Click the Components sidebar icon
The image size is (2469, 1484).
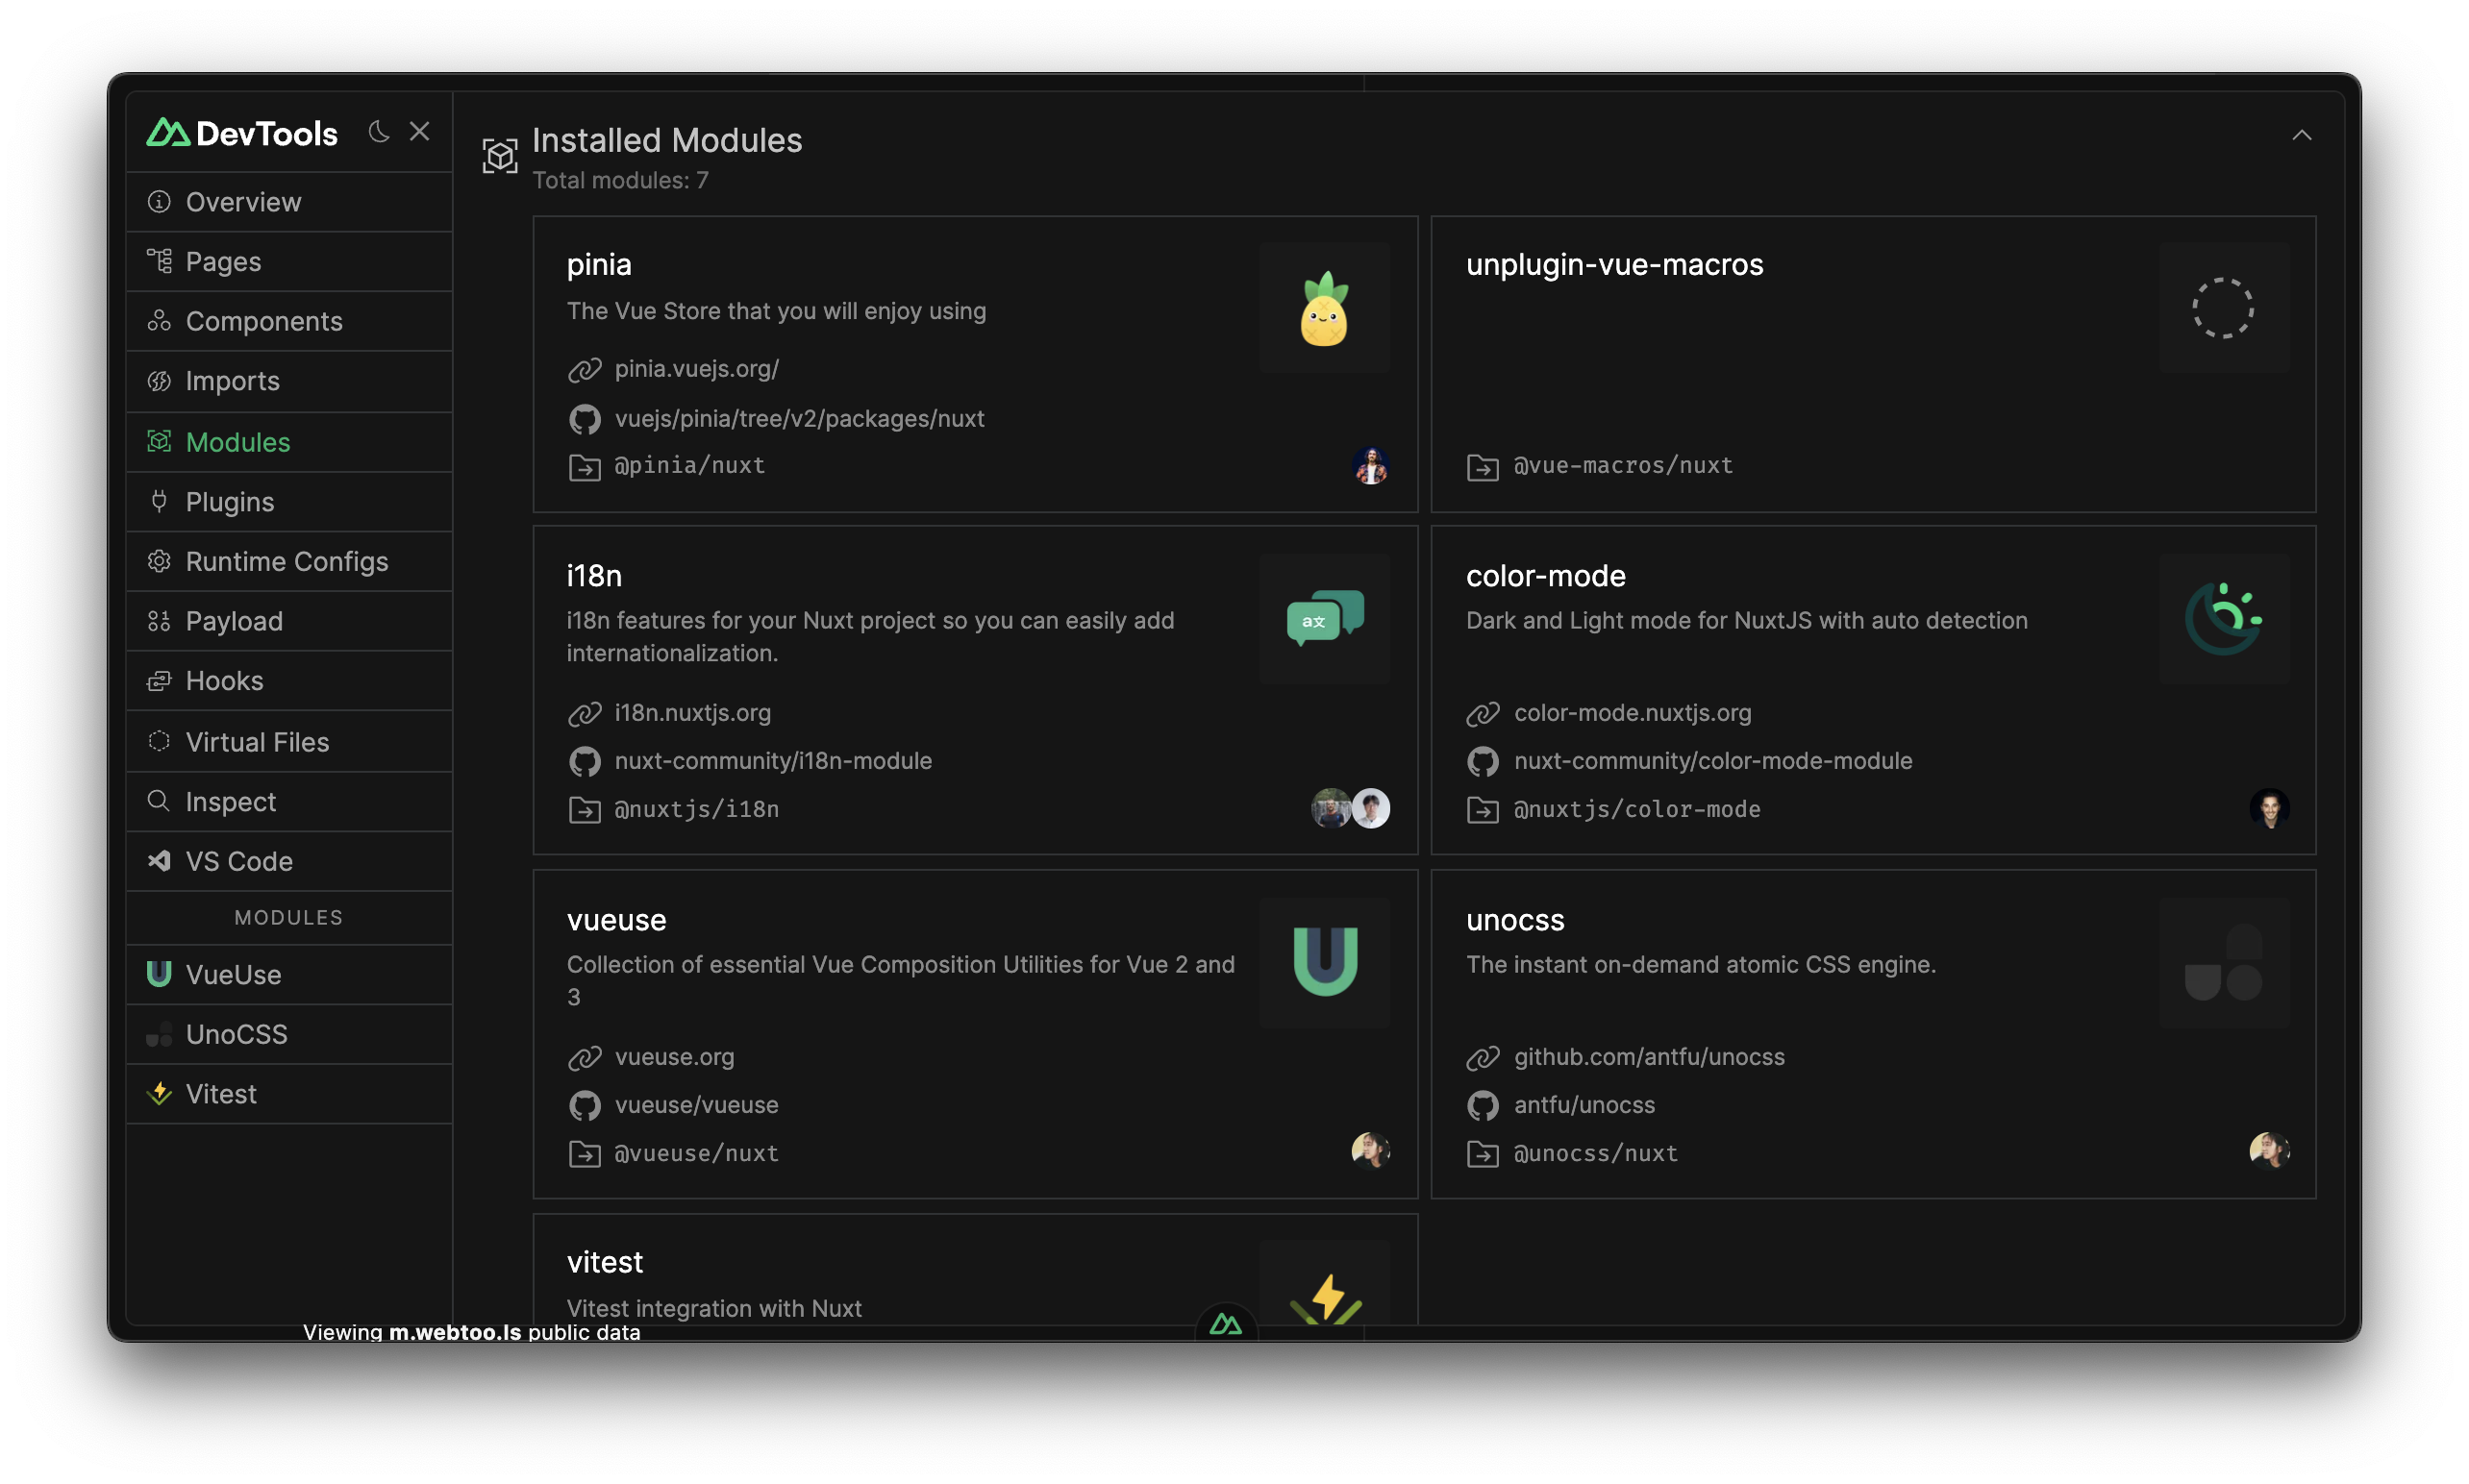point(159,321)
